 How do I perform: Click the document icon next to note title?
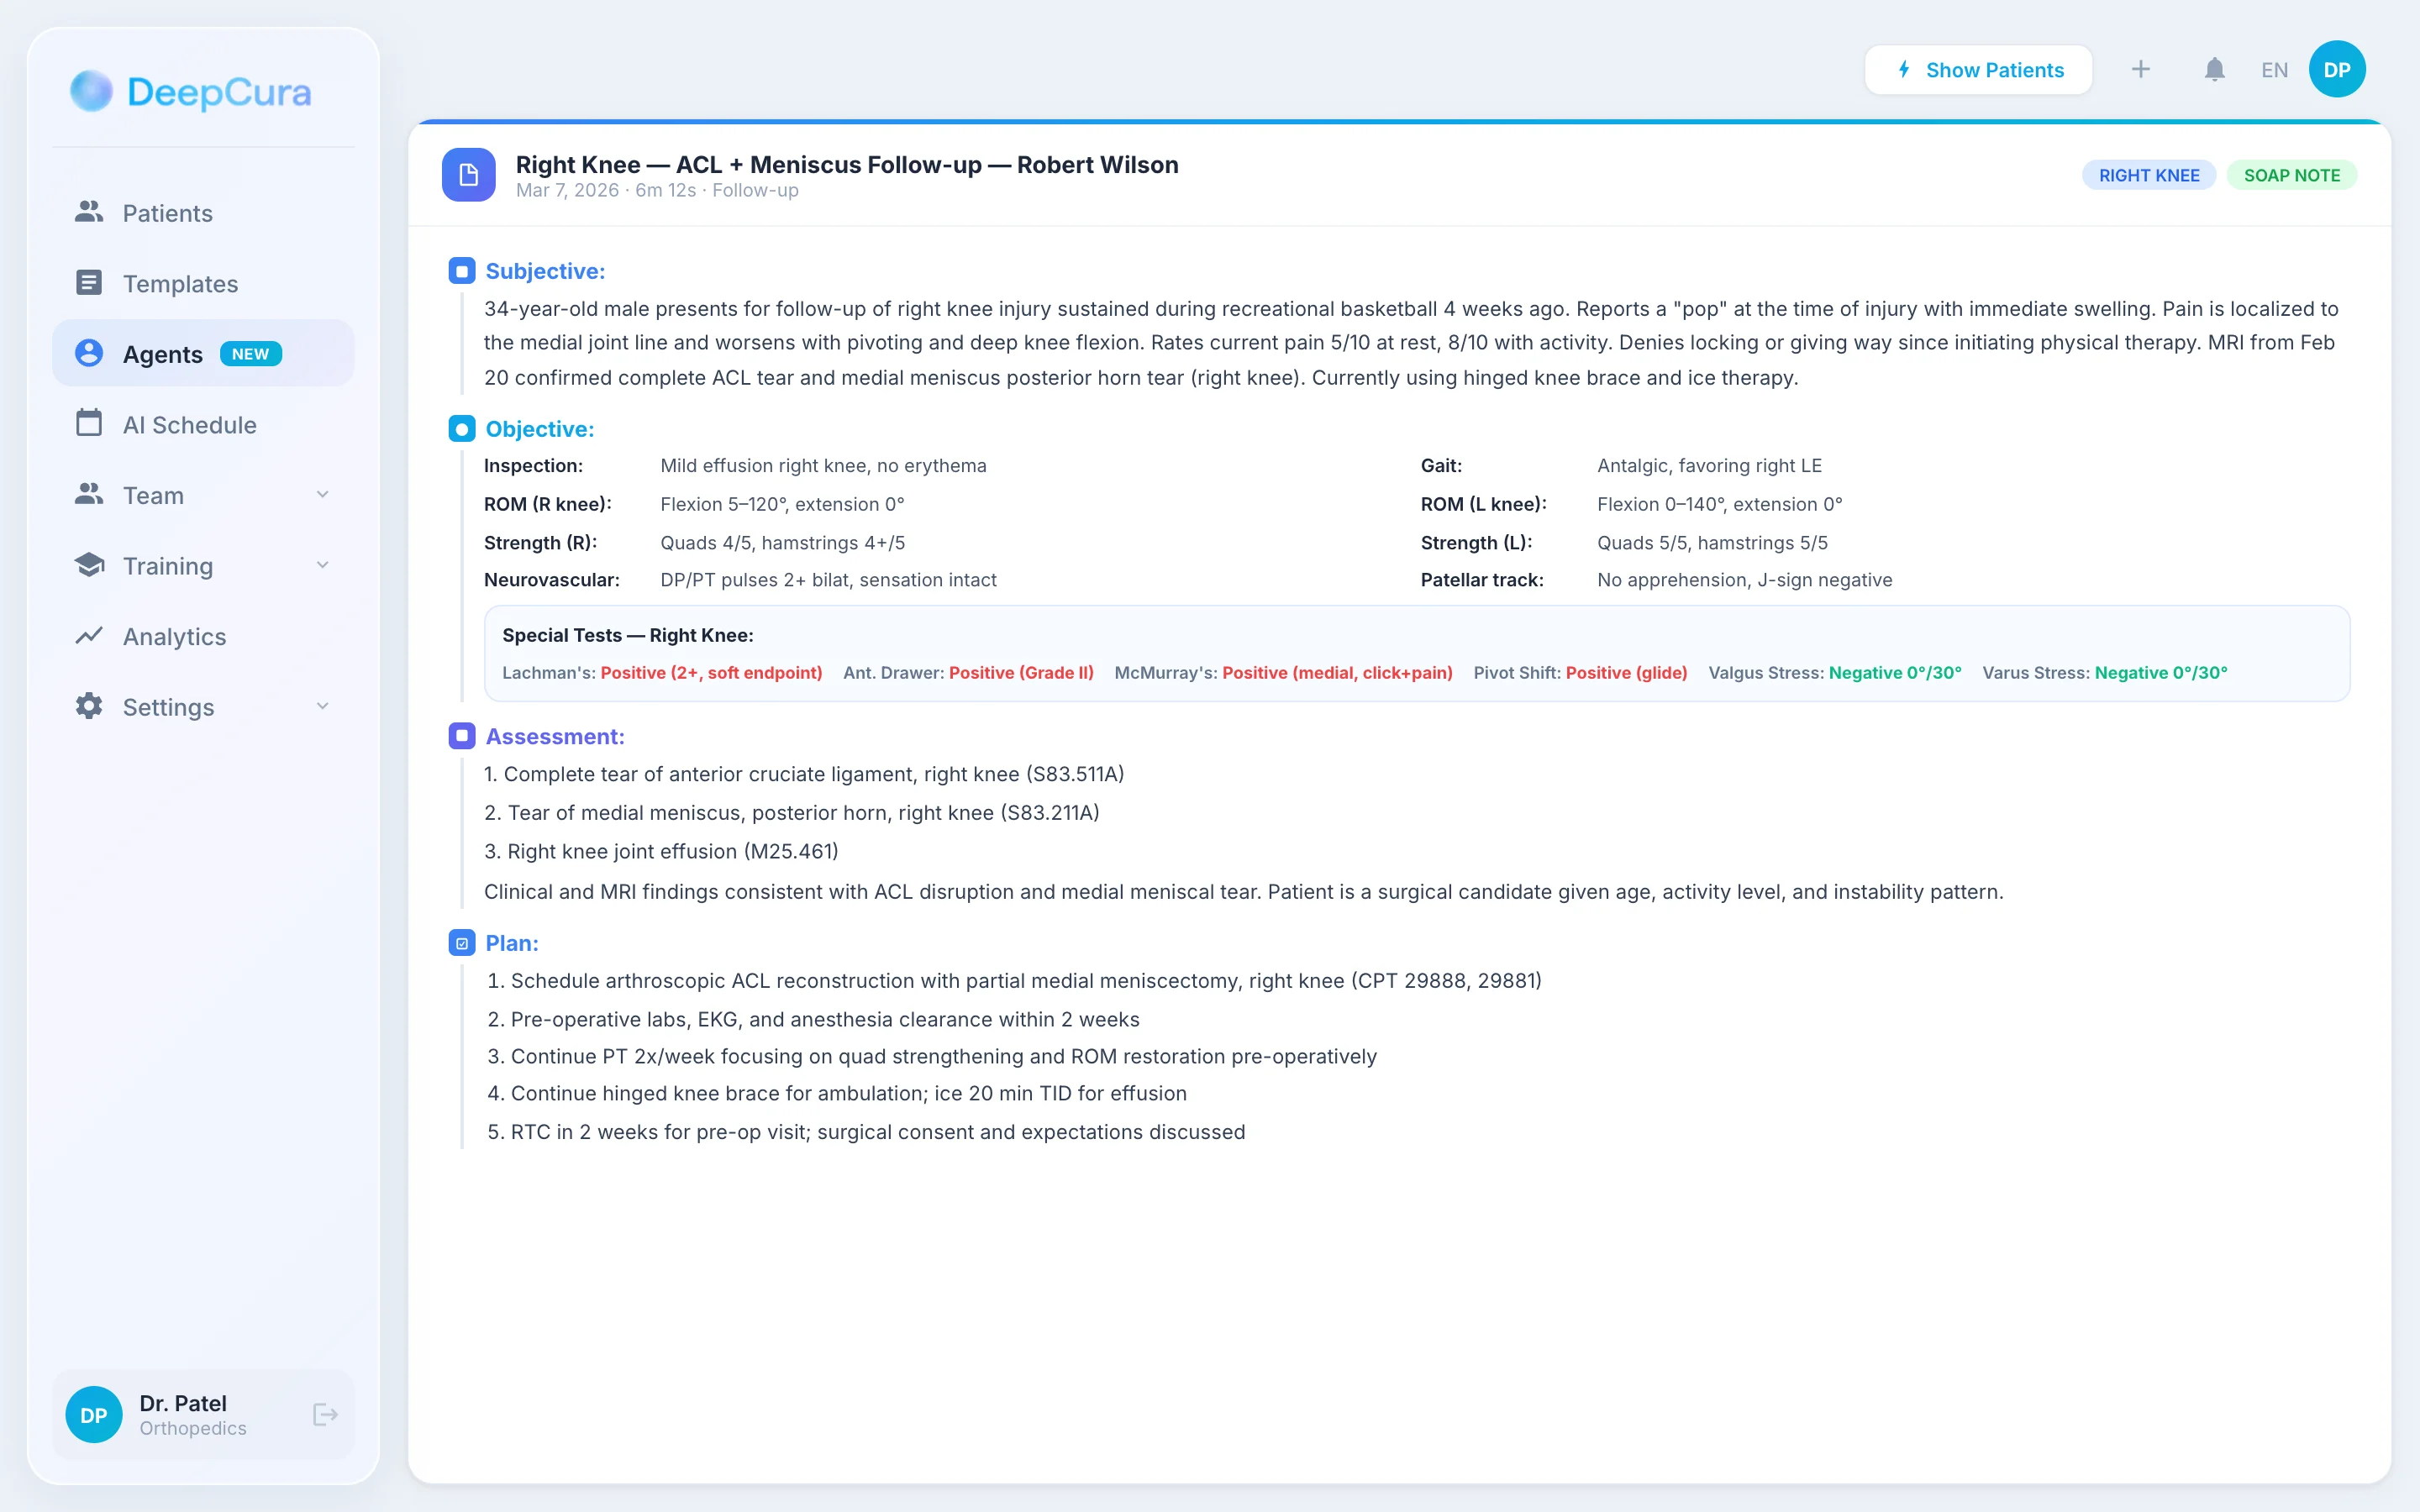tap(468, 175)
